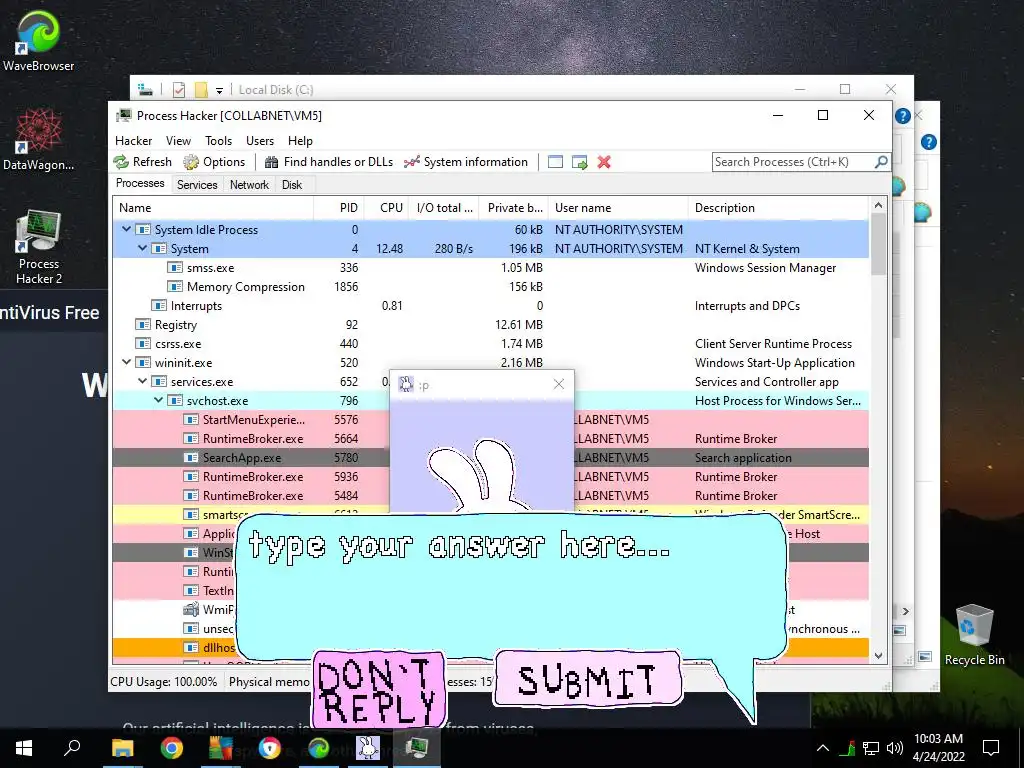
Task: Sort by the Private bytes column header
Action: [514, 208]
